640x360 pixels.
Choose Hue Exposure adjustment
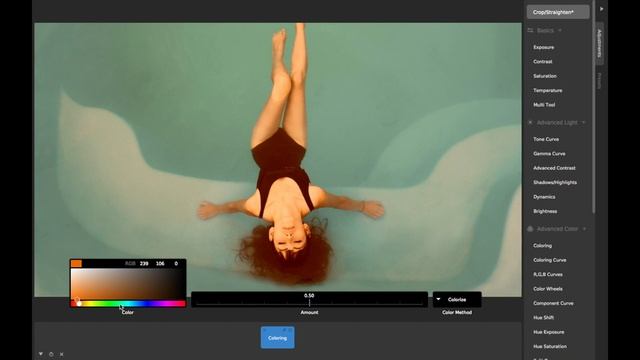tap(549, 332)
